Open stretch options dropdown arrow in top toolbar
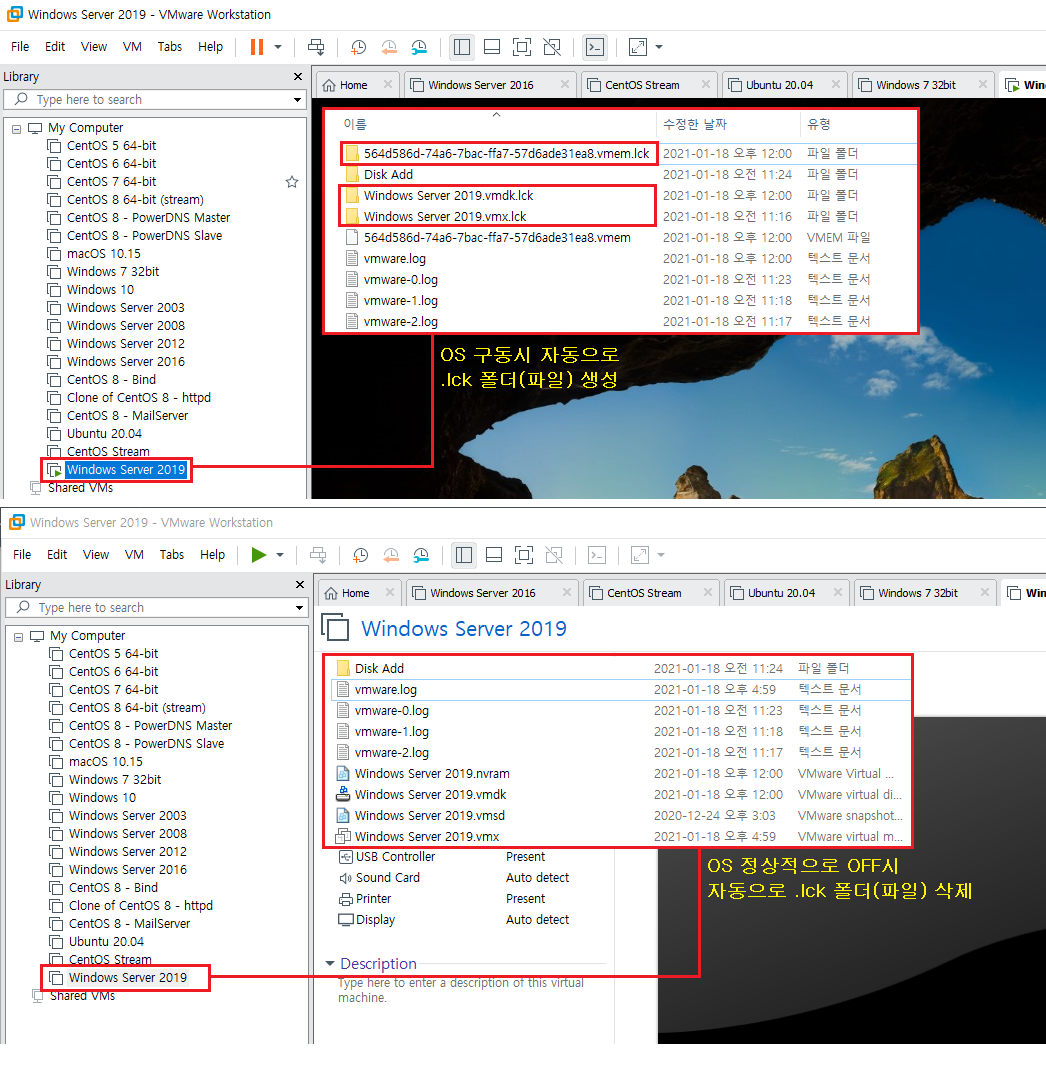The height and width of the screenshot is (1077, 1046). (659, 47)
